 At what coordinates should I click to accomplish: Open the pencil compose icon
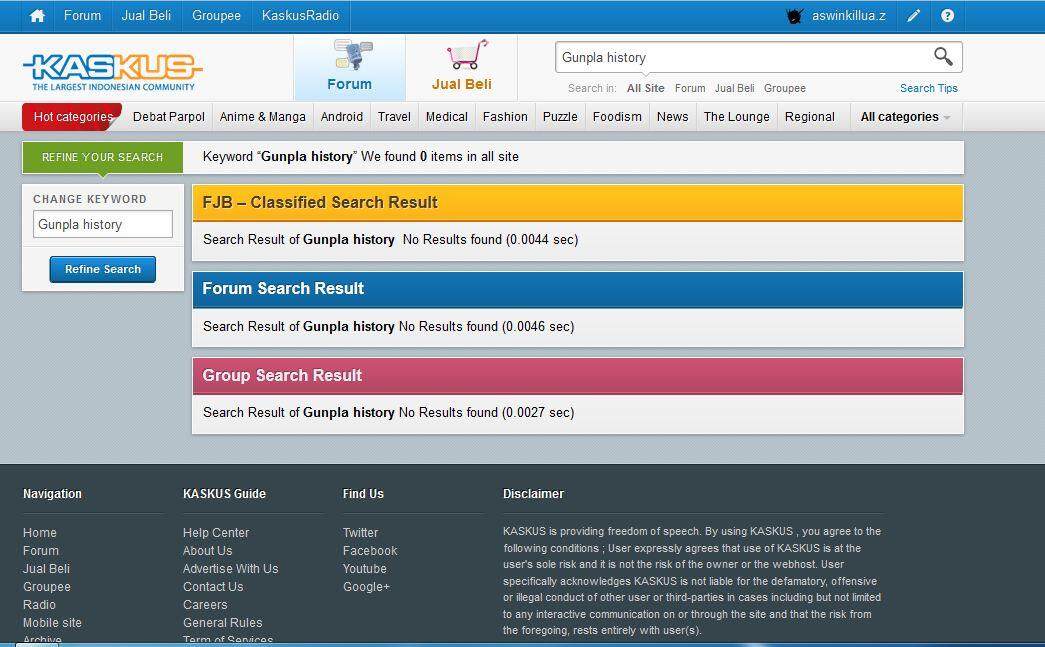(x=914, y=15)
